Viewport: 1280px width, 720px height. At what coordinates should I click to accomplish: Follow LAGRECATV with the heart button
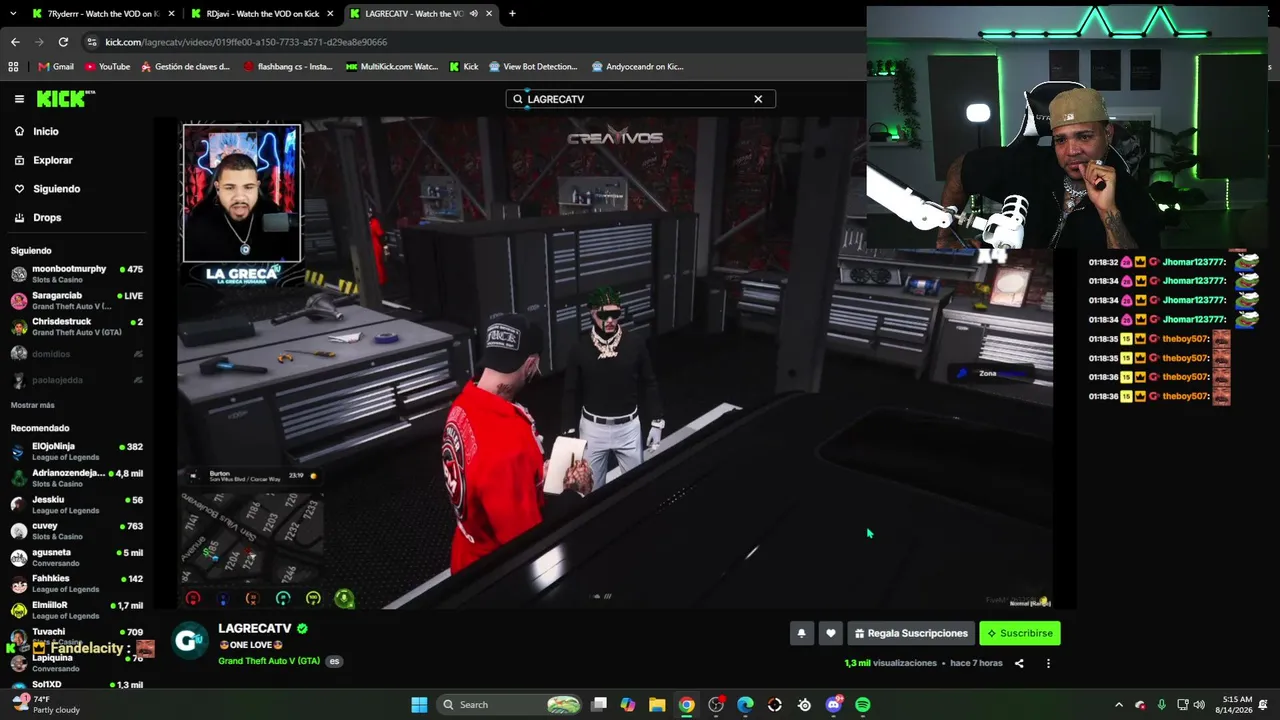pos(830,633)
